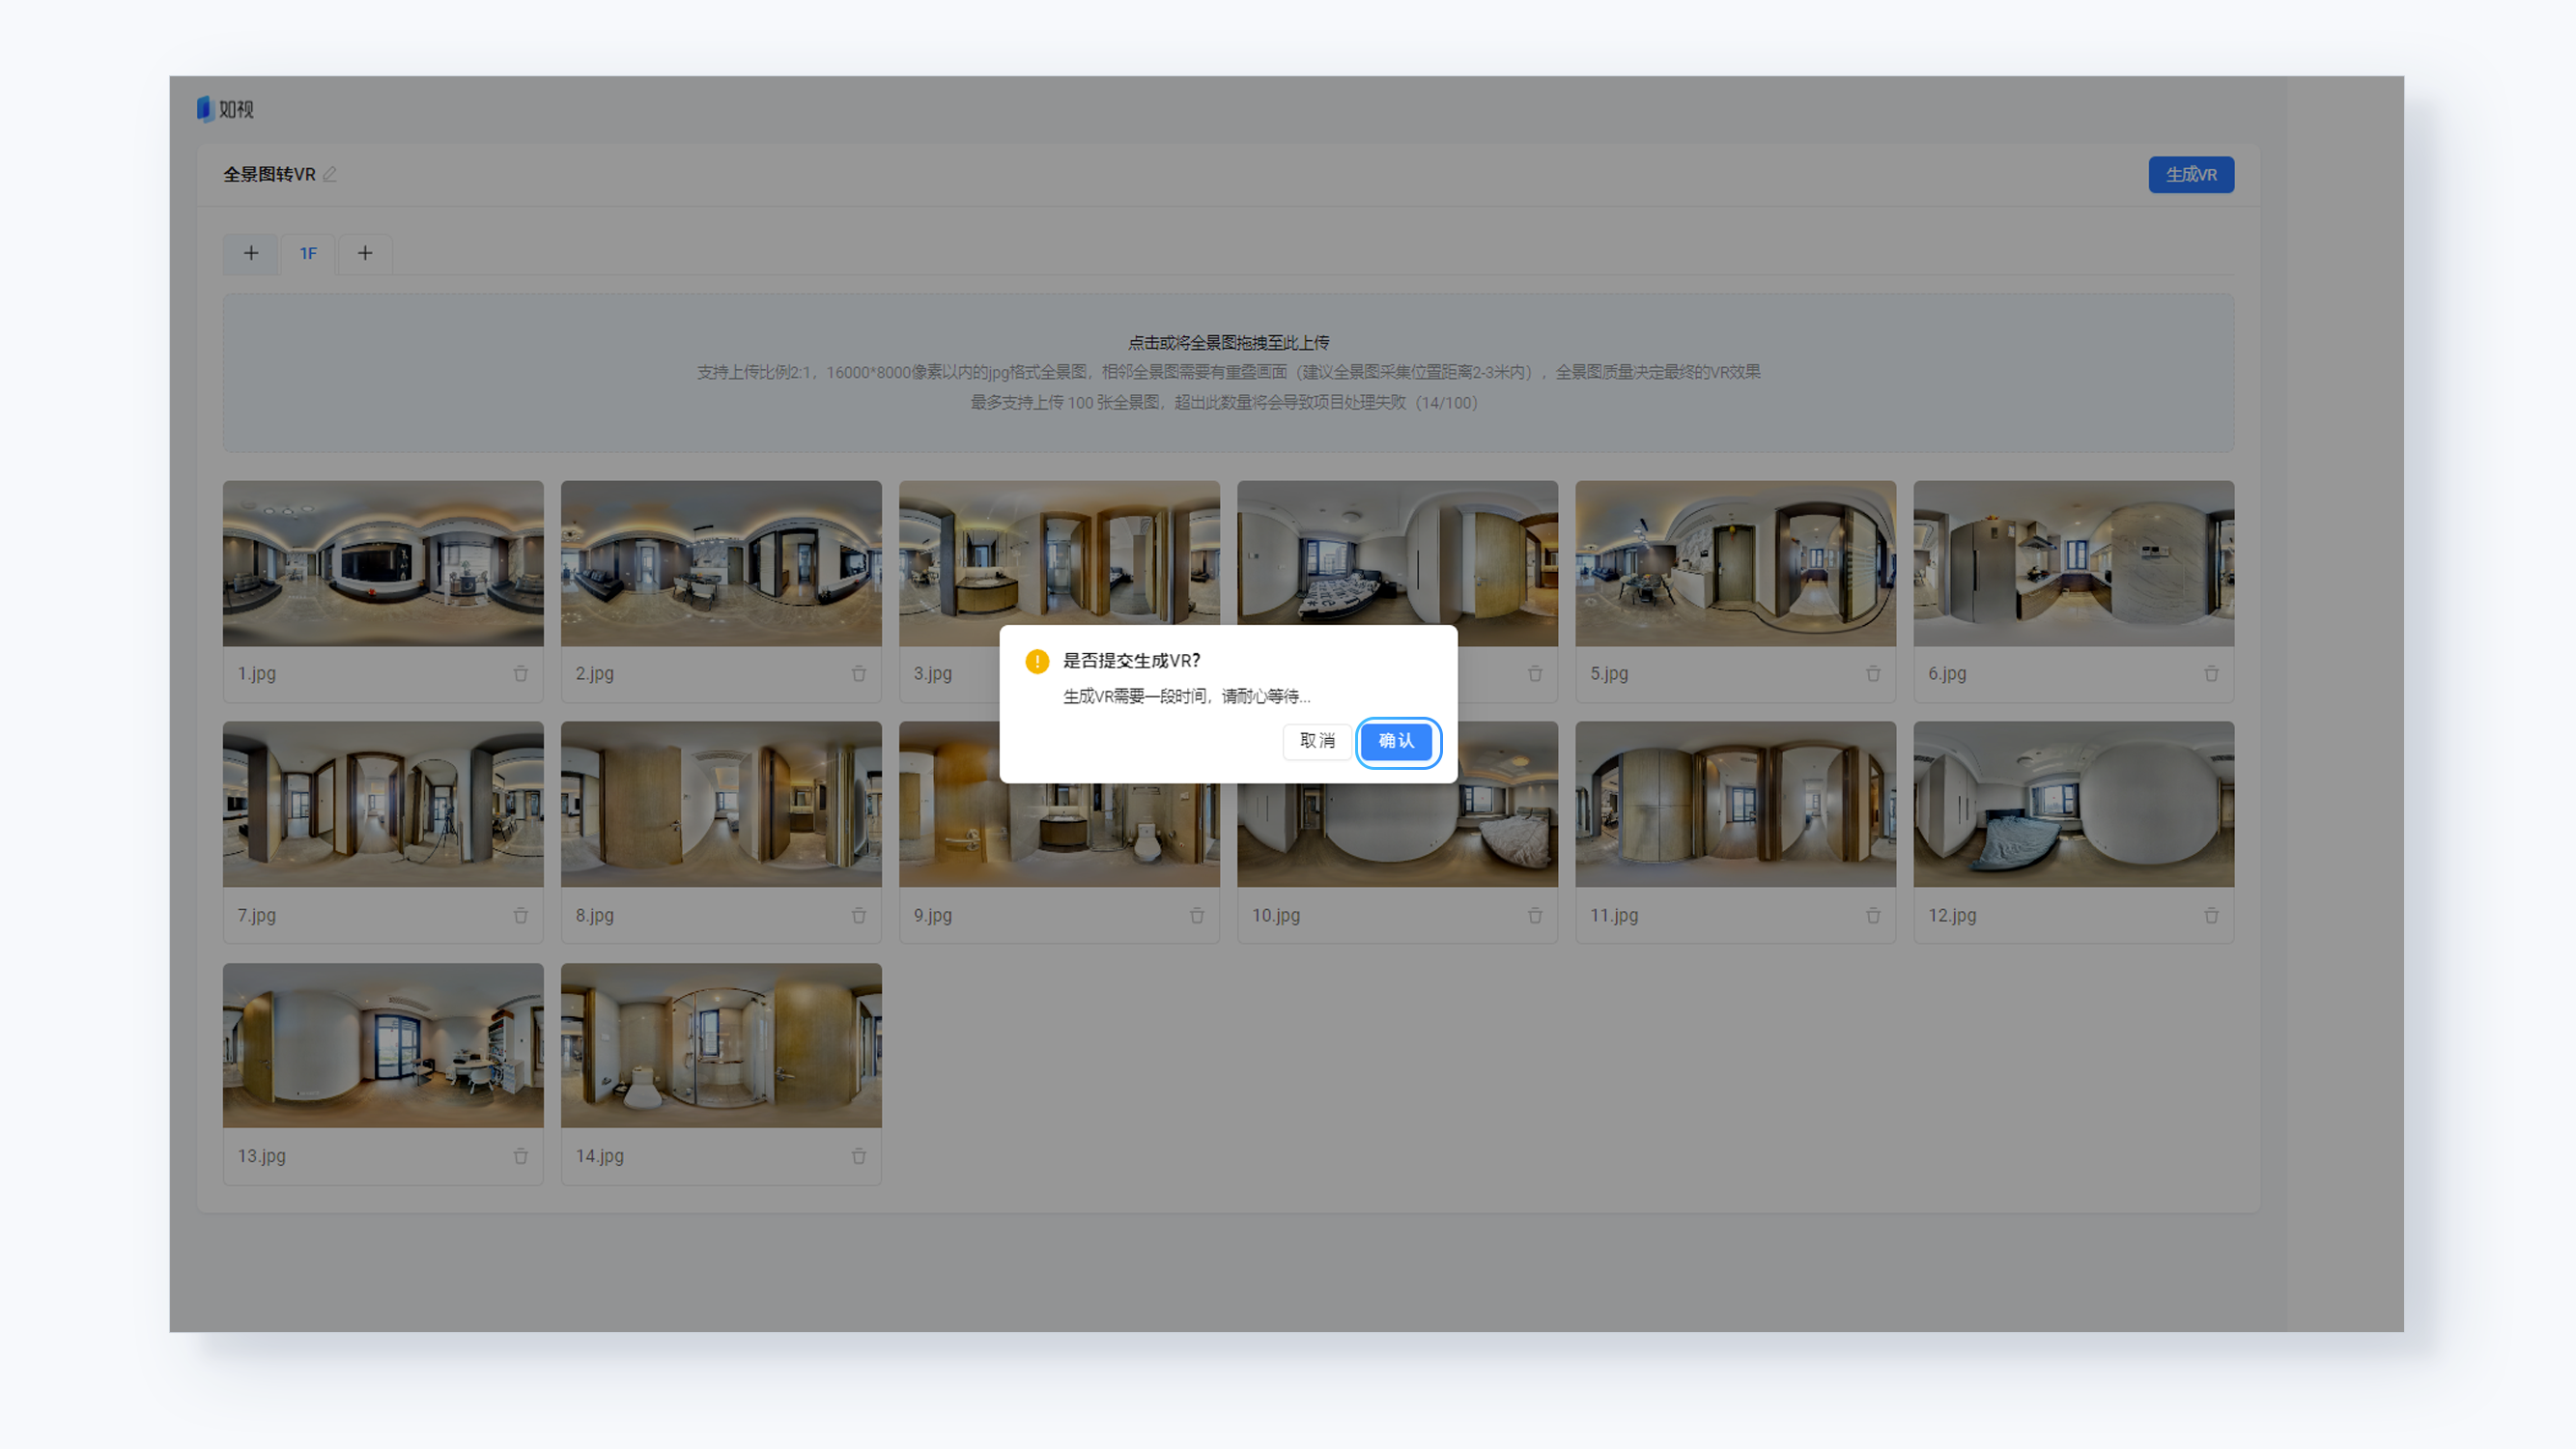The height and width of the screenshot is (1449, 2576).
Task: Edit project name pencil icon beside 全景图转VR
Action: [x=329, y=175]
